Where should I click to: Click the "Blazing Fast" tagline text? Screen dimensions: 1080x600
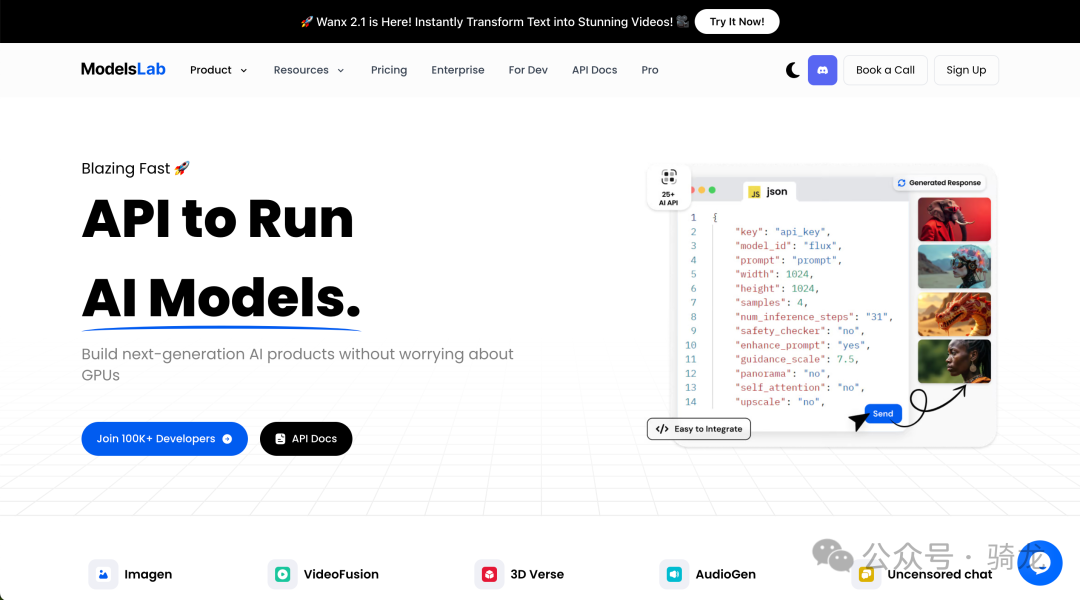125,169
